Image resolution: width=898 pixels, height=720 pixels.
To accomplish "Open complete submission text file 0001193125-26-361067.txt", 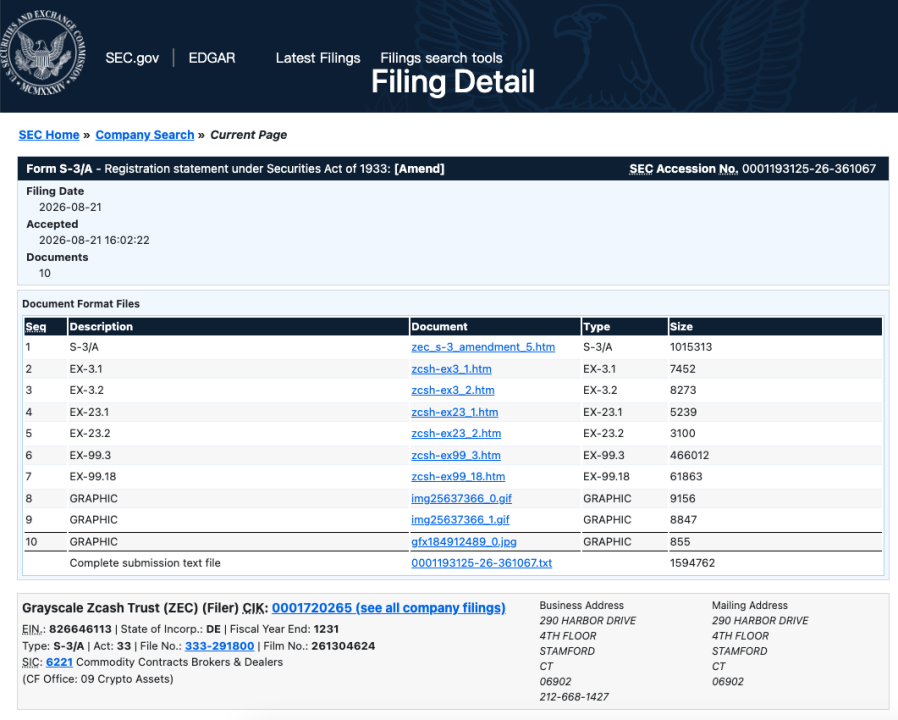I will 482,563.
